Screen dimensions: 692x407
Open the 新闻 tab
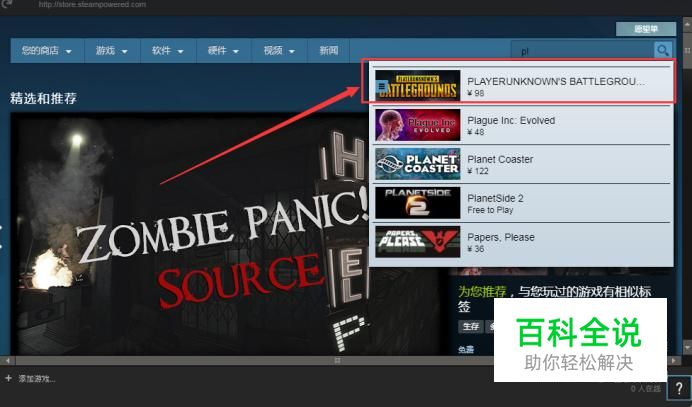(329, 51)
